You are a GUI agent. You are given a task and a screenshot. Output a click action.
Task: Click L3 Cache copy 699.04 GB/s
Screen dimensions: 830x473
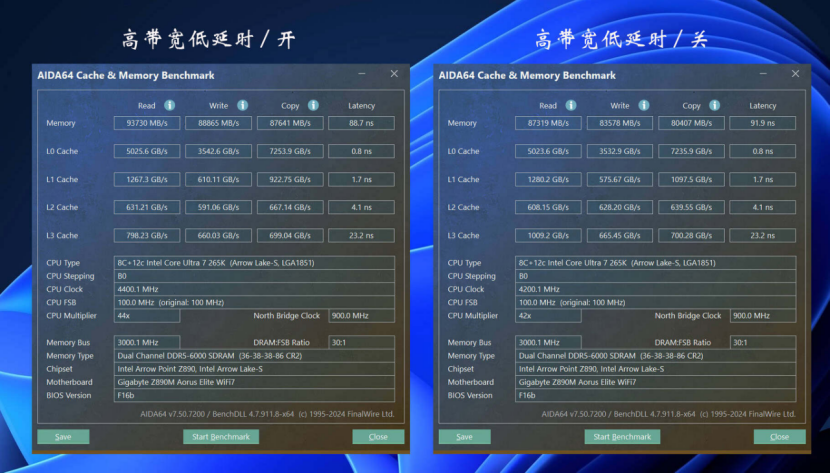pyautogui.click(x=290, y=235)
